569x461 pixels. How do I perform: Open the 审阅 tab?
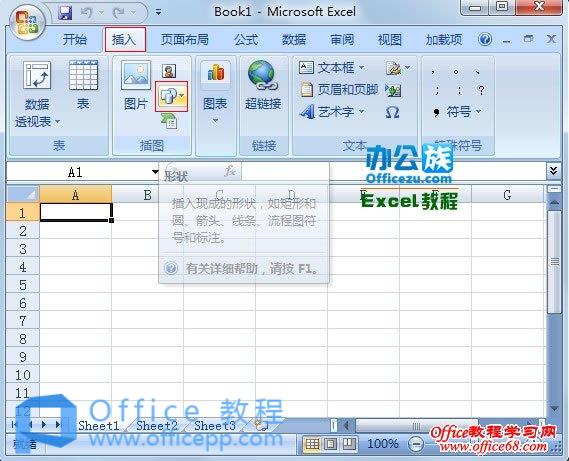[342, 39]
